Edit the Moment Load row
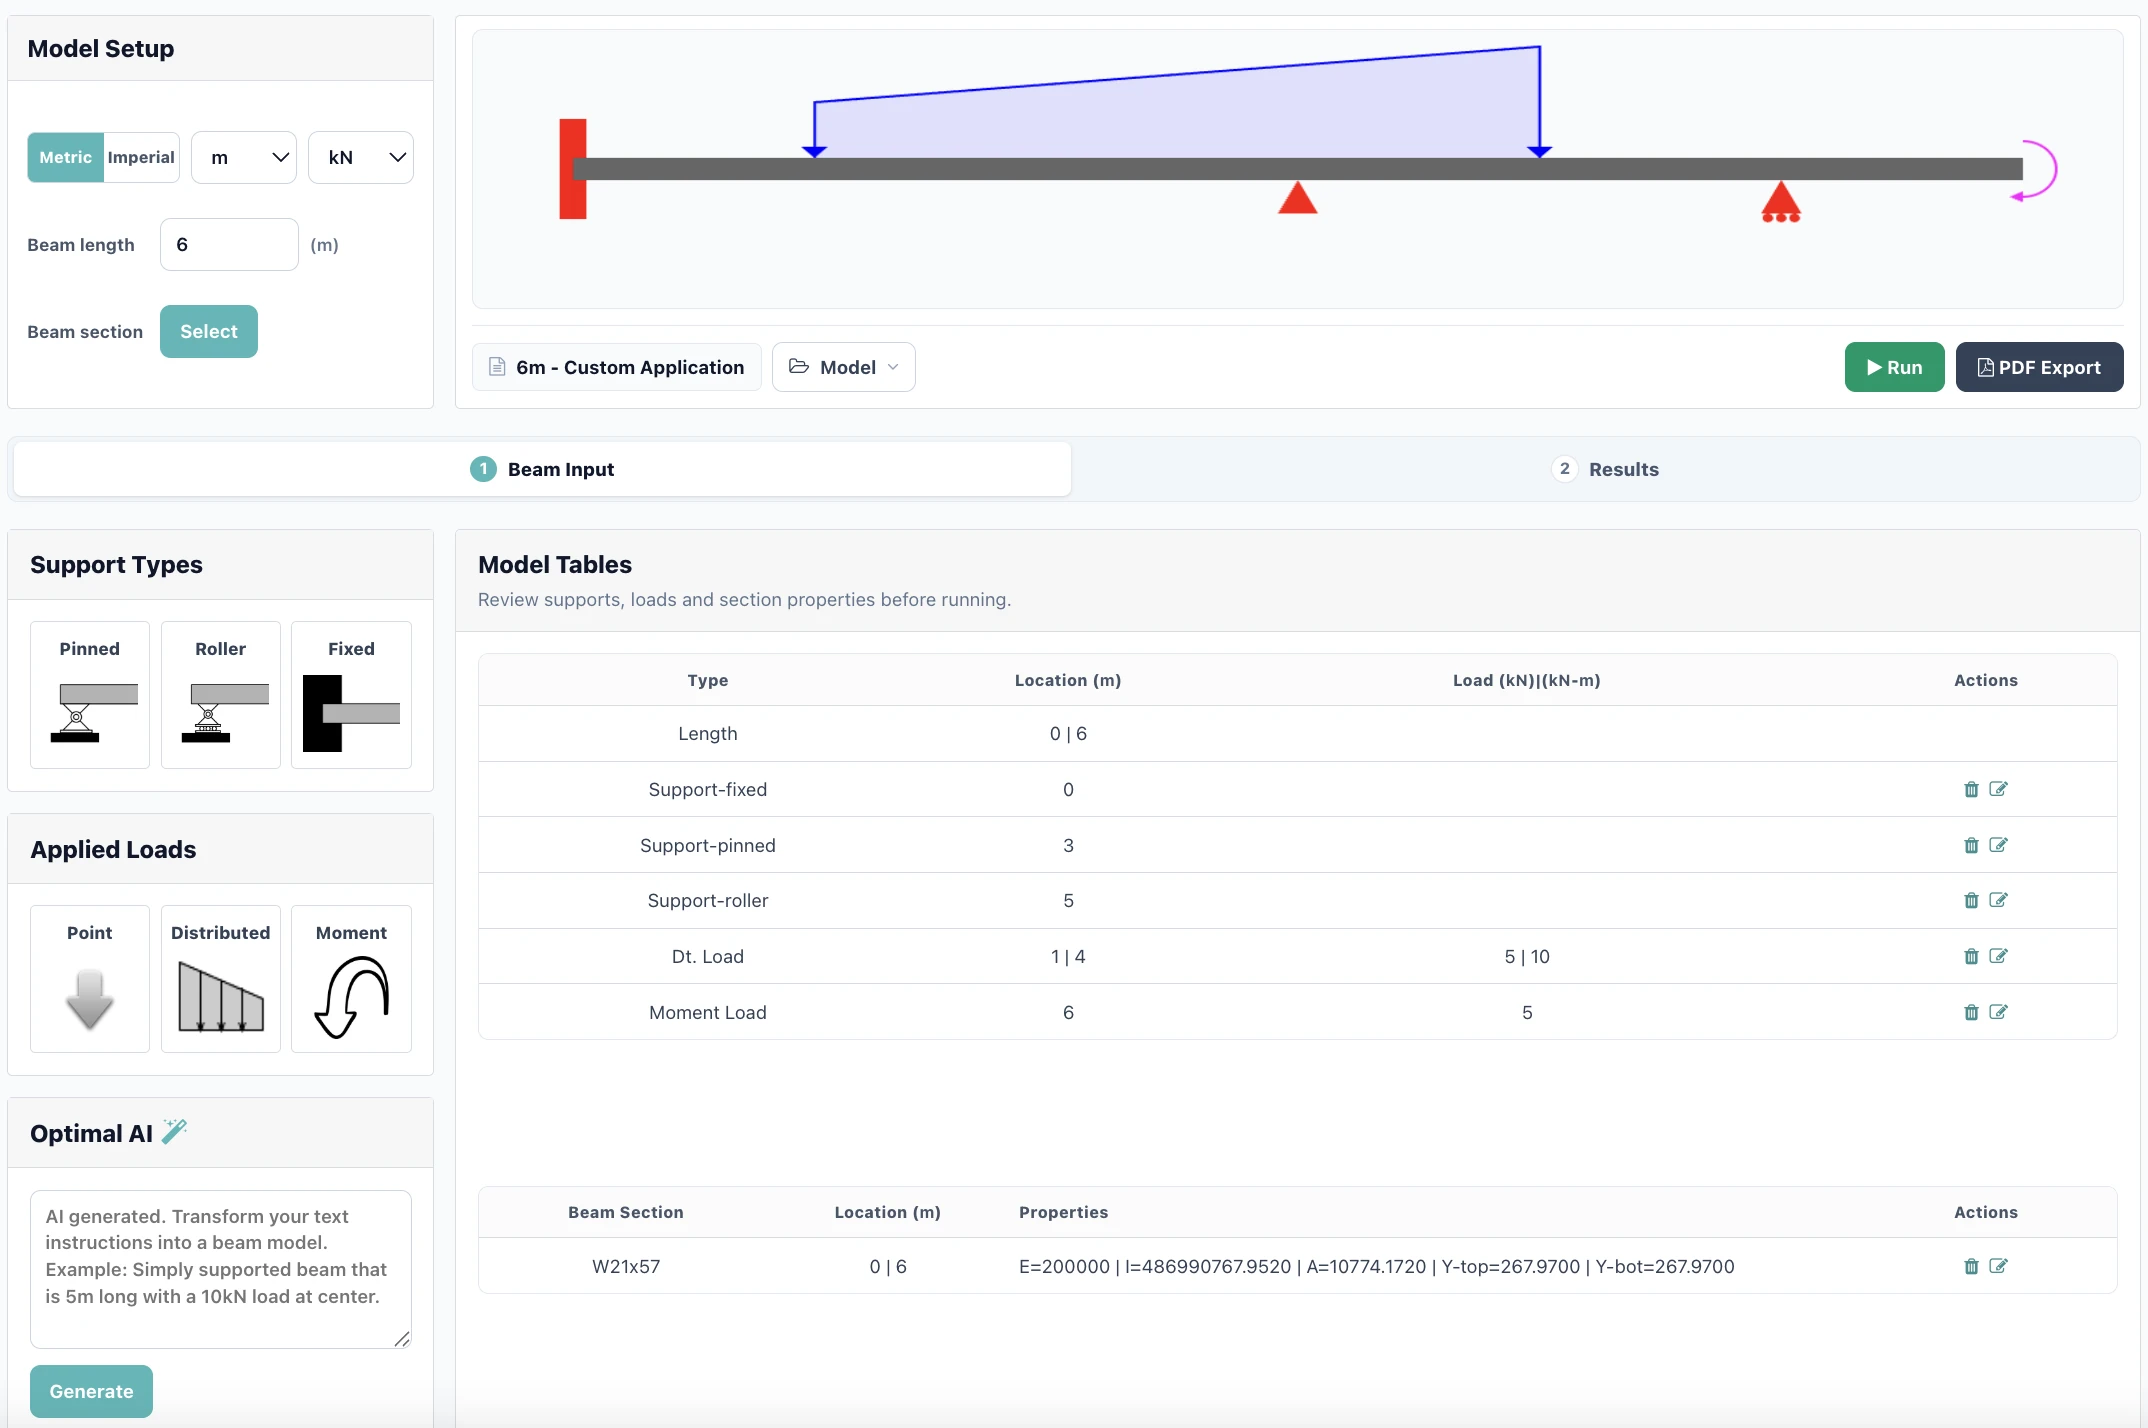The image size is (2148, 1428). tap(1998, 1012)
